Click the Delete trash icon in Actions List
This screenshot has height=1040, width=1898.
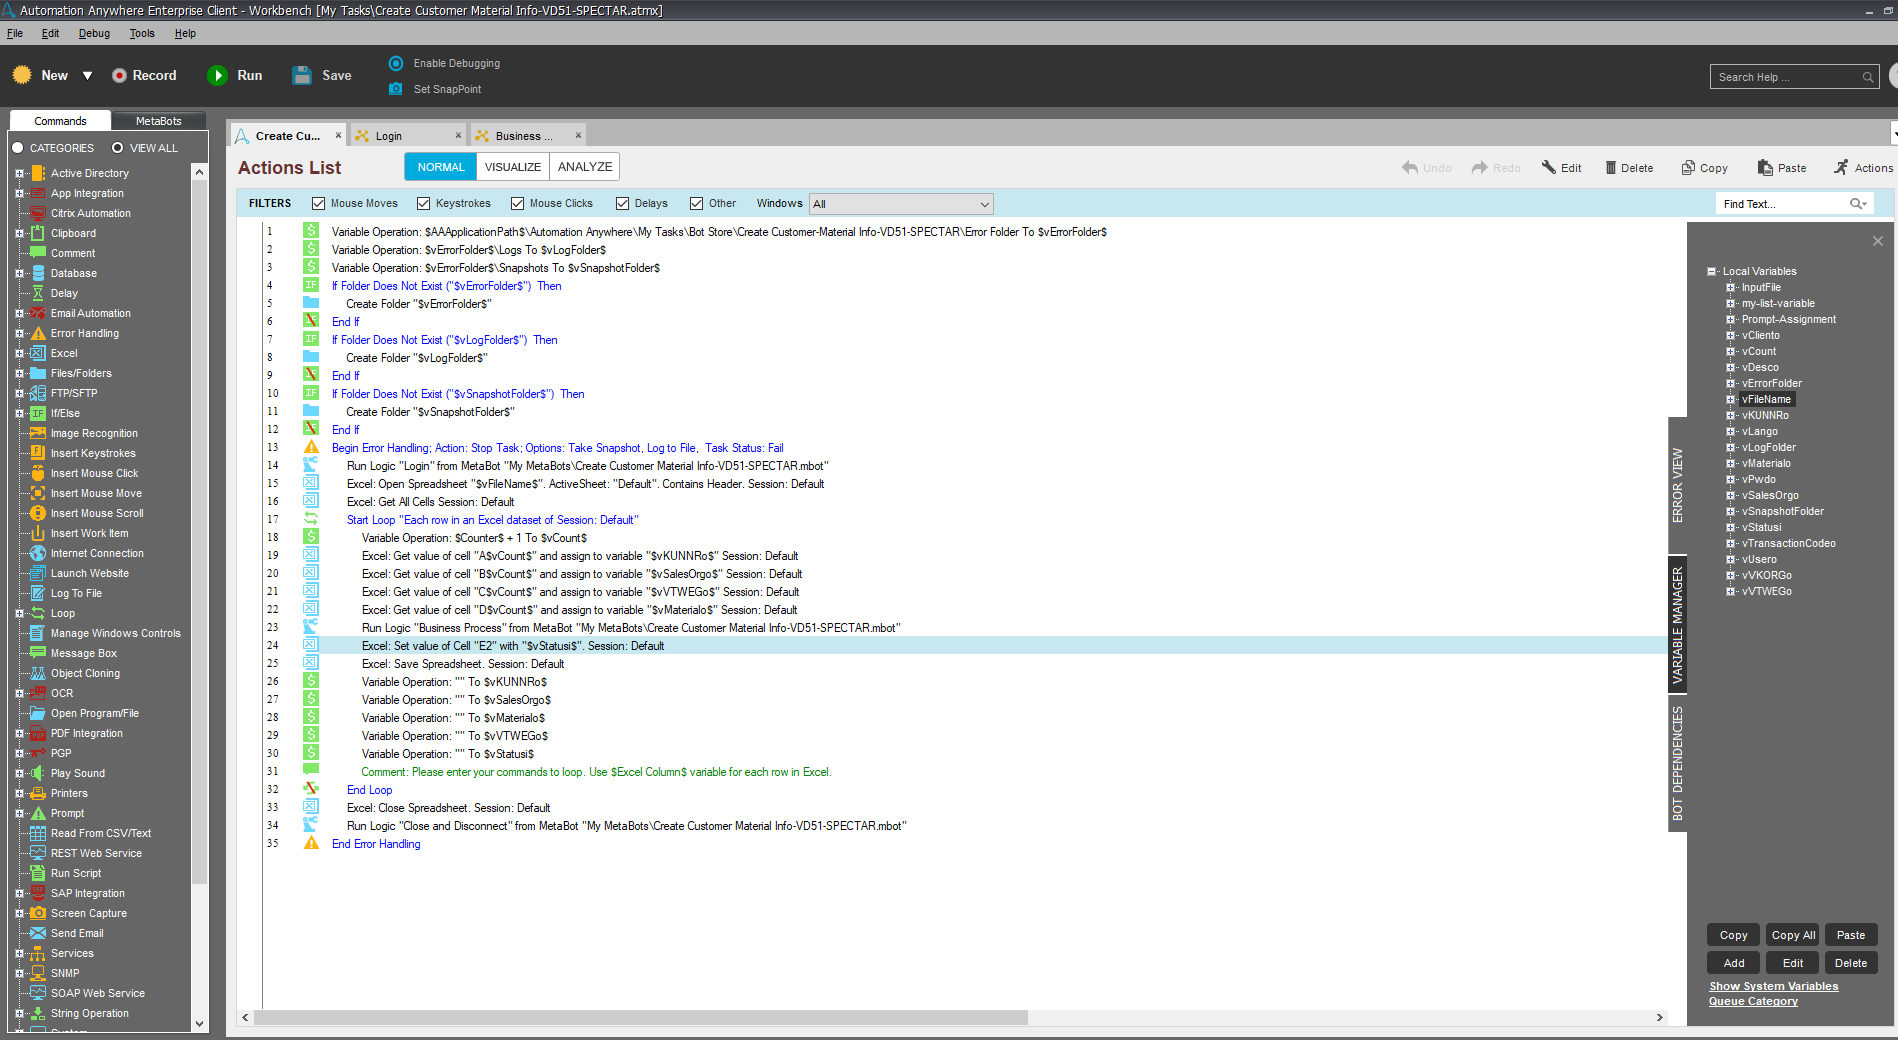(1610, 168)
